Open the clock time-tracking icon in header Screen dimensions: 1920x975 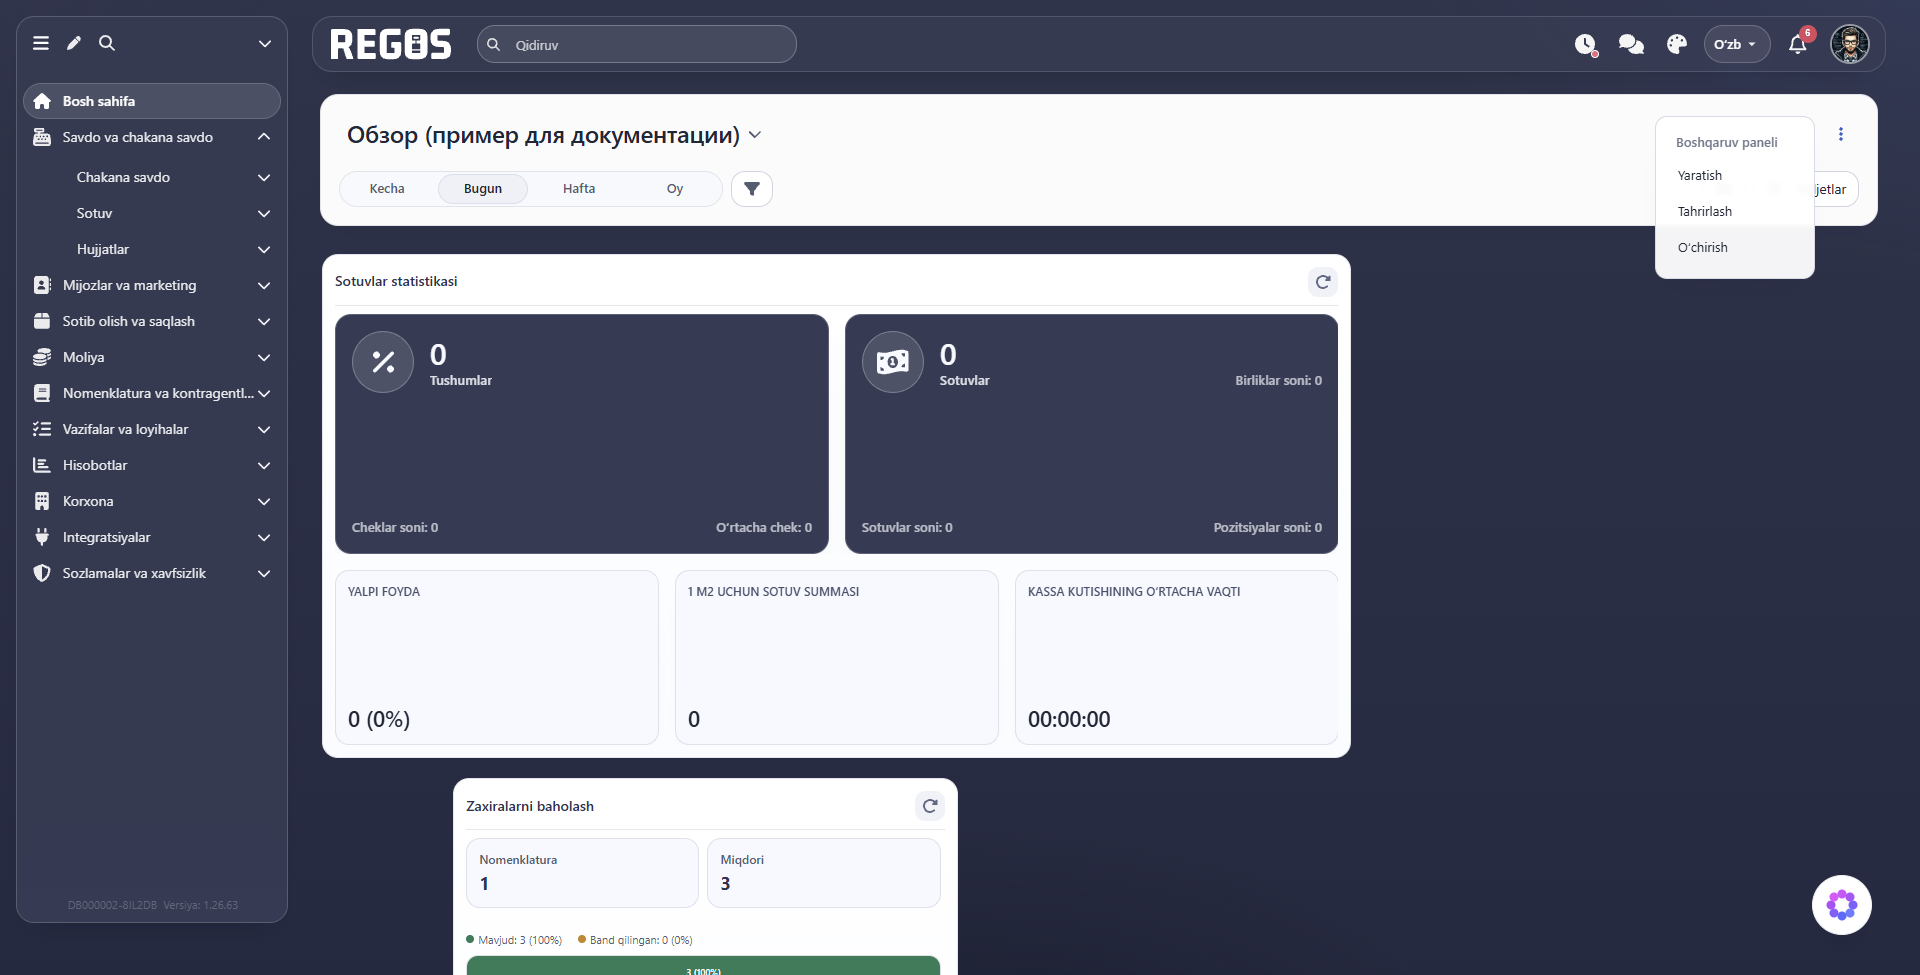tap(1586, 44)
